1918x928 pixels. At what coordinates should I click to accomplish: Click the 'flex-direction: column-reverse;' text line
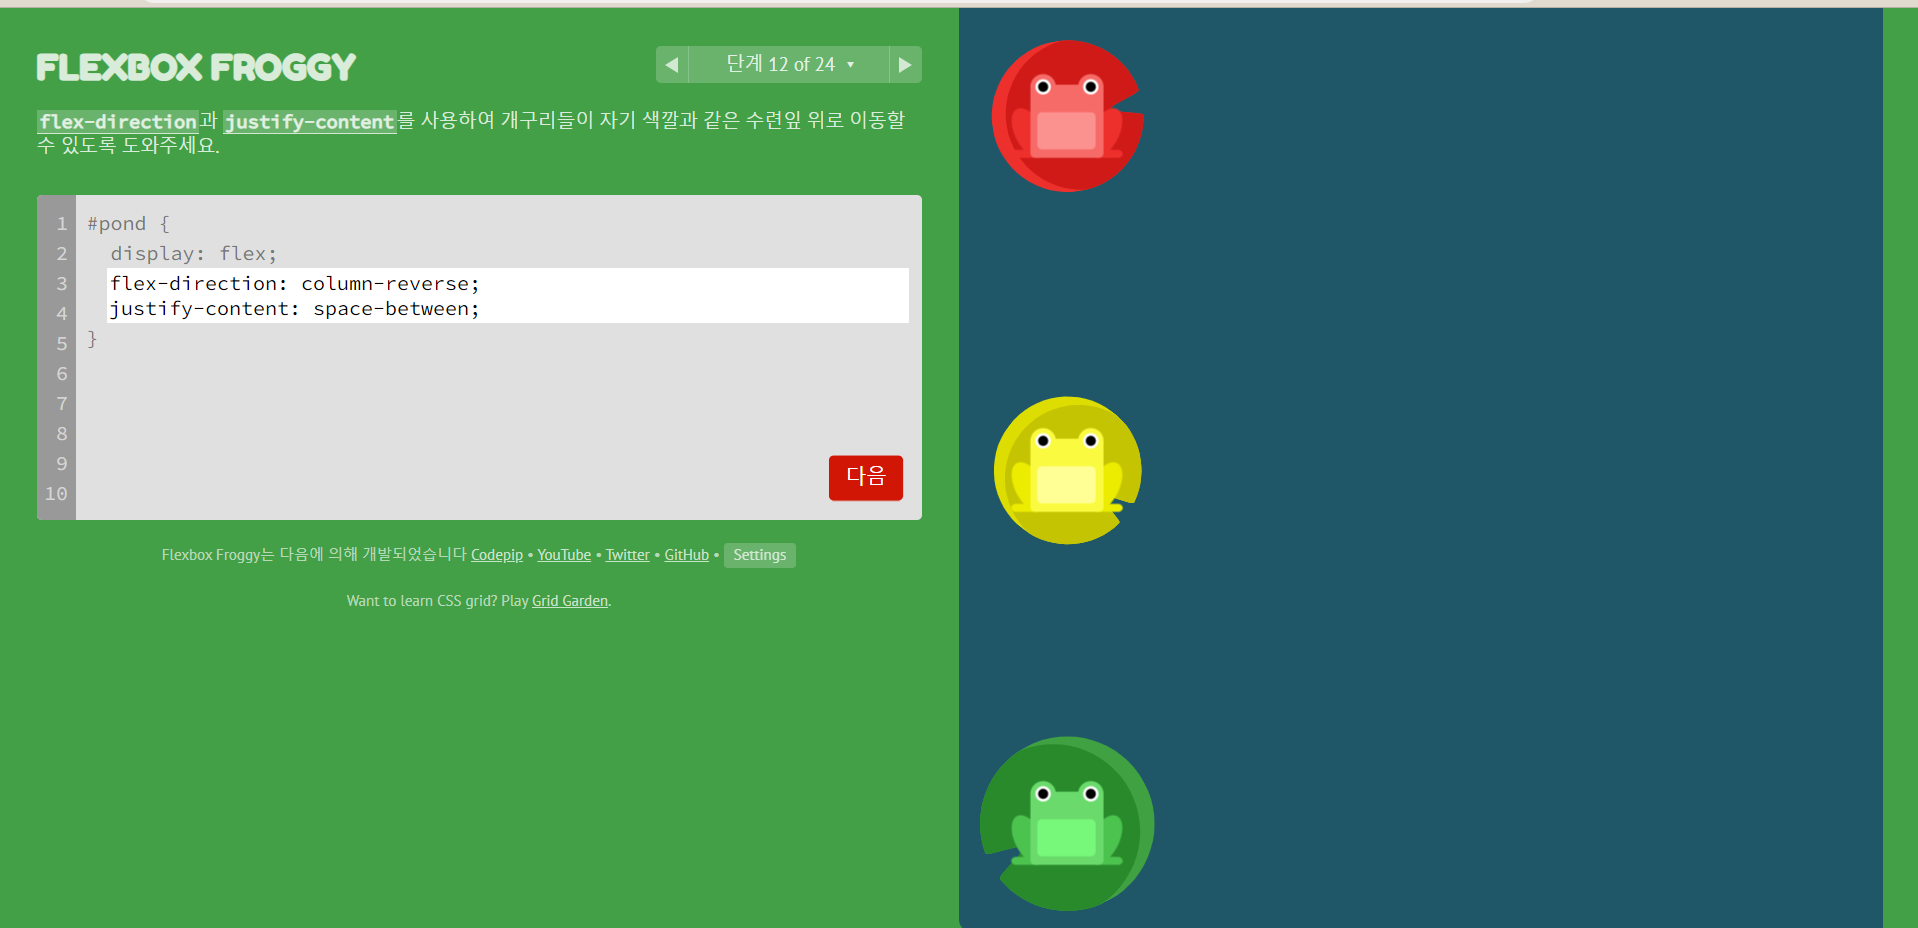pos(295,284)
